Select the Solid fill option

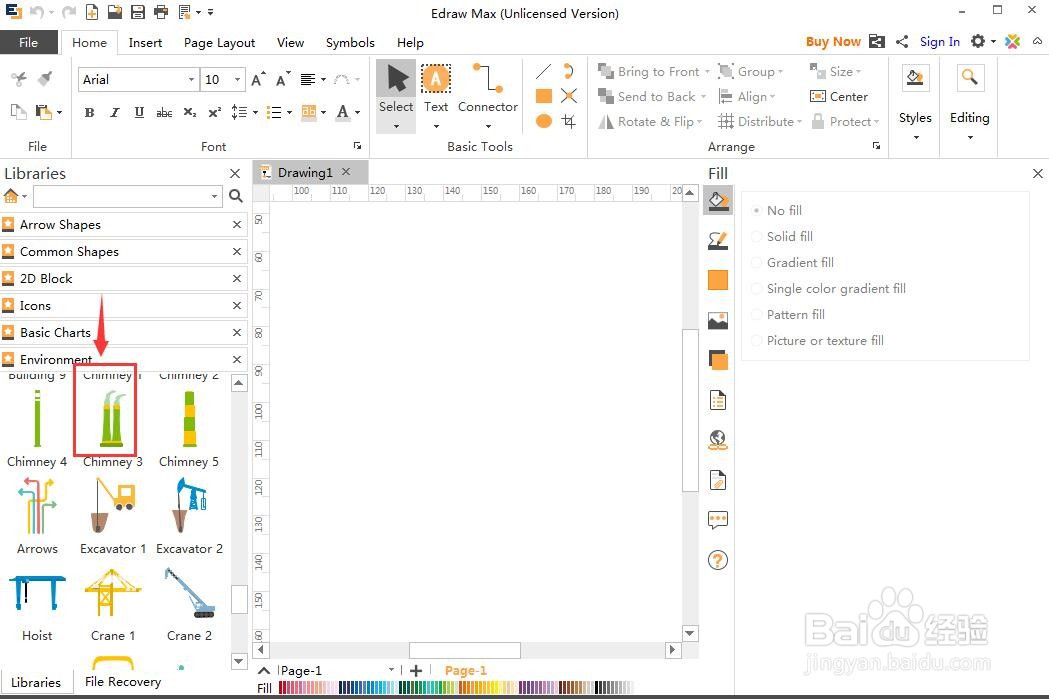tap(783, 236)
